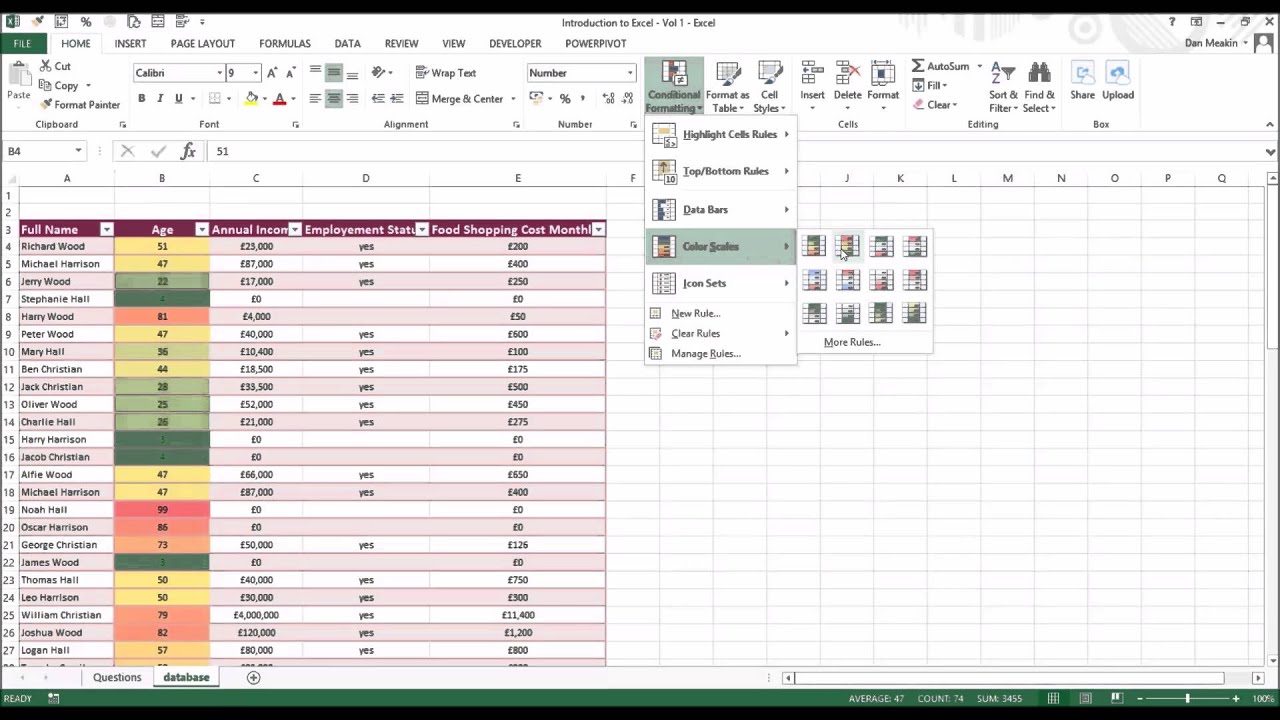The width and height of the screenshot is (1280, 720).
Task: Apply the Green-White-Red color scale preset
Action: click(882, 247)
